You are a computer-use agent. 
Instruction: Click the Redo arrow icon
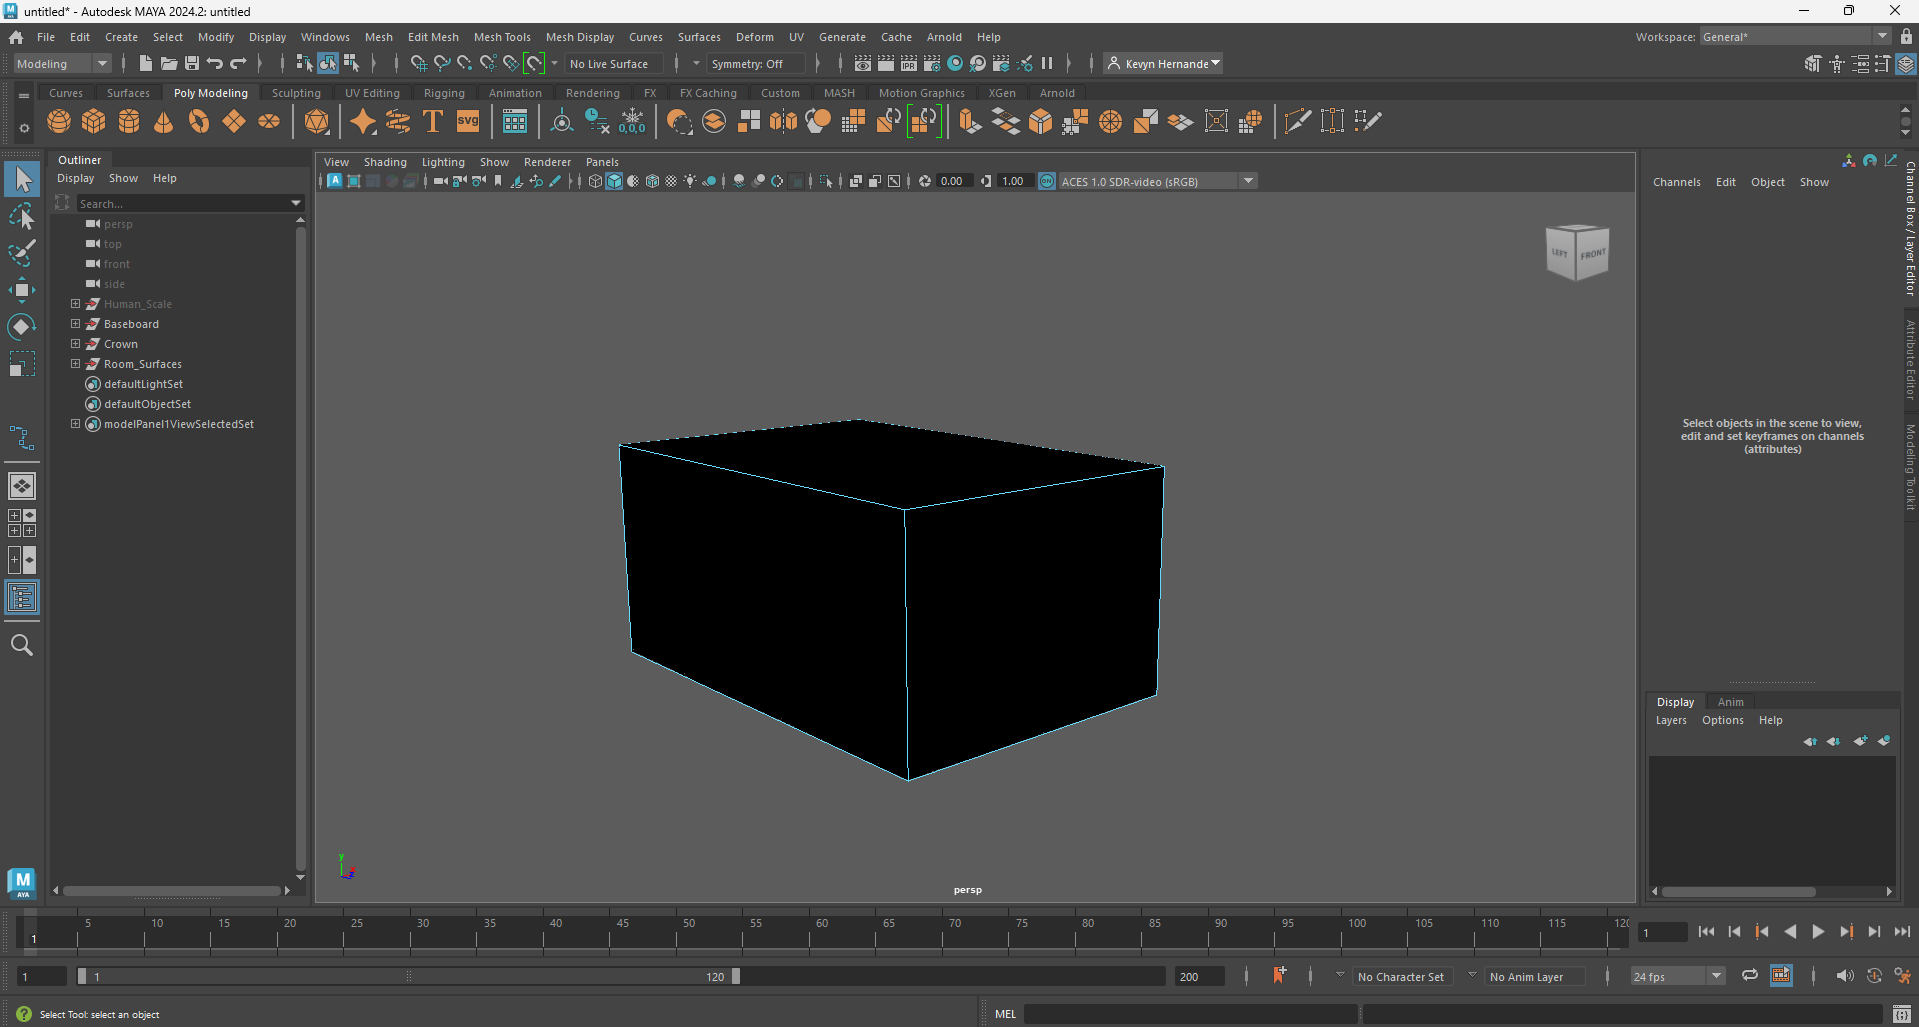click(x=238, y=63)
